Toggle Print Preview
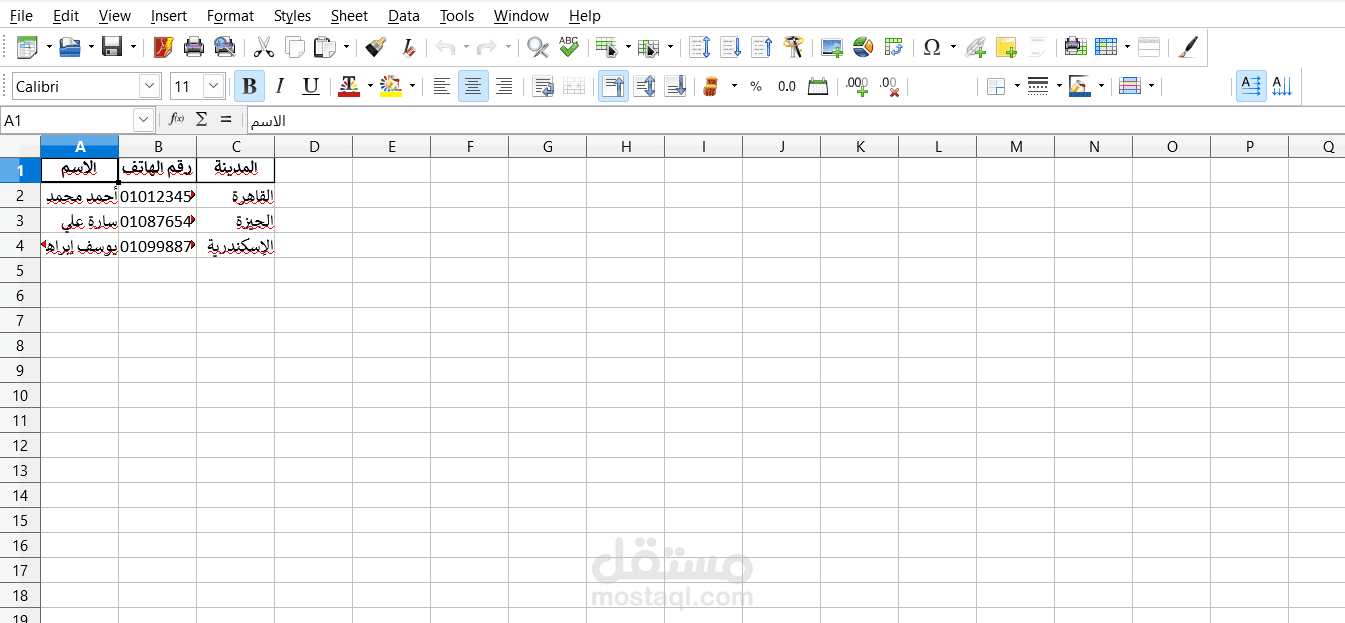The image size is (1345, 623). [225, 47]
